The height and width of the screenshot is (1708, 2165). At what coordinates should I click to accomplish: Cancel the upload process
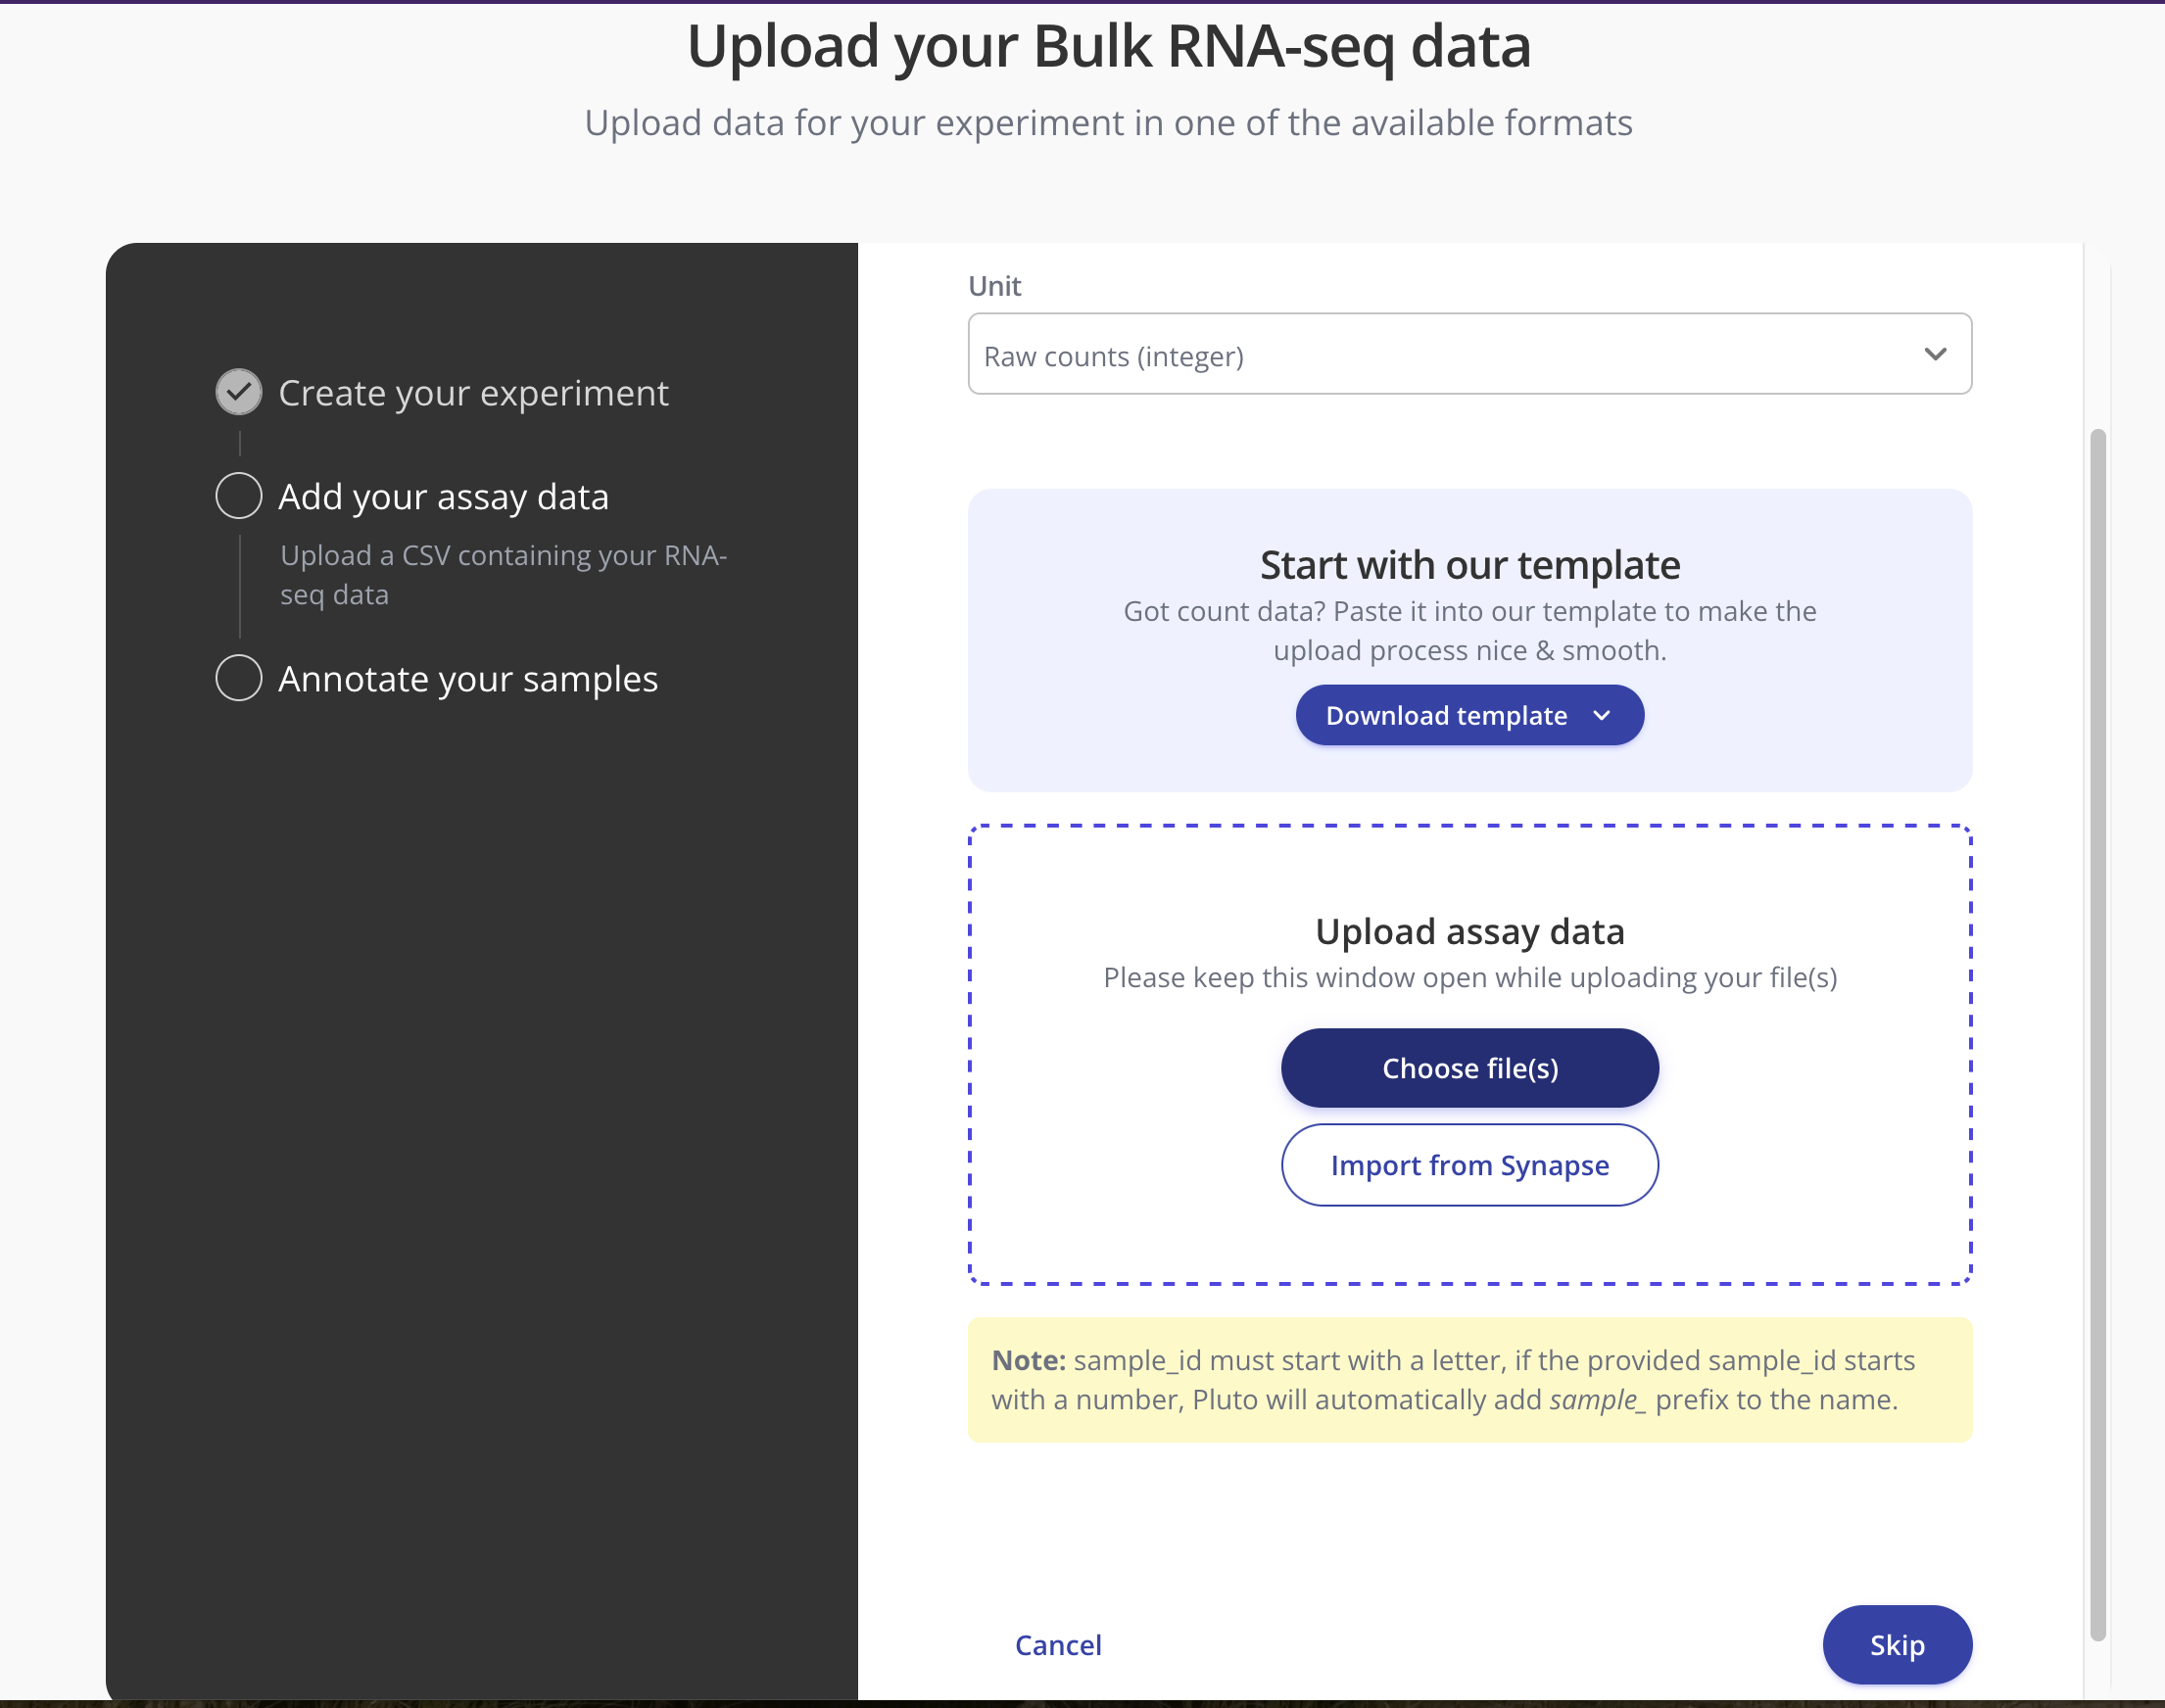tap(1058, 1644)
